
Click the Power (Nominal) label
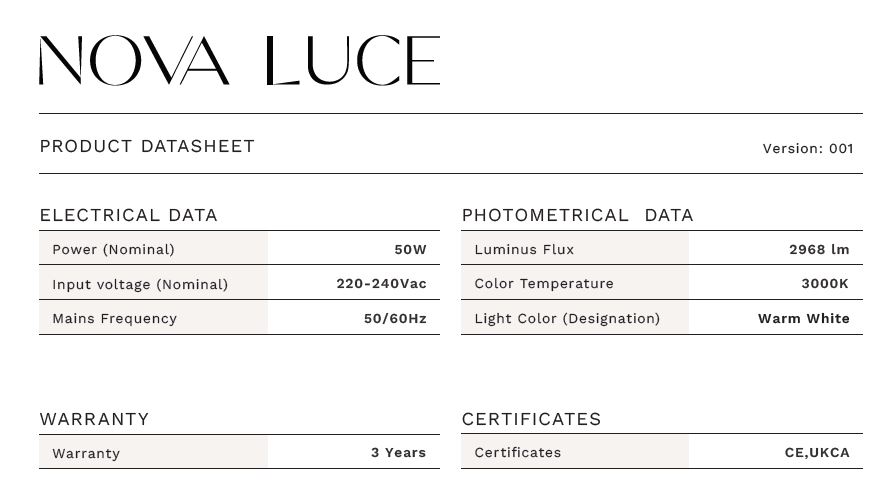(113, 249)
